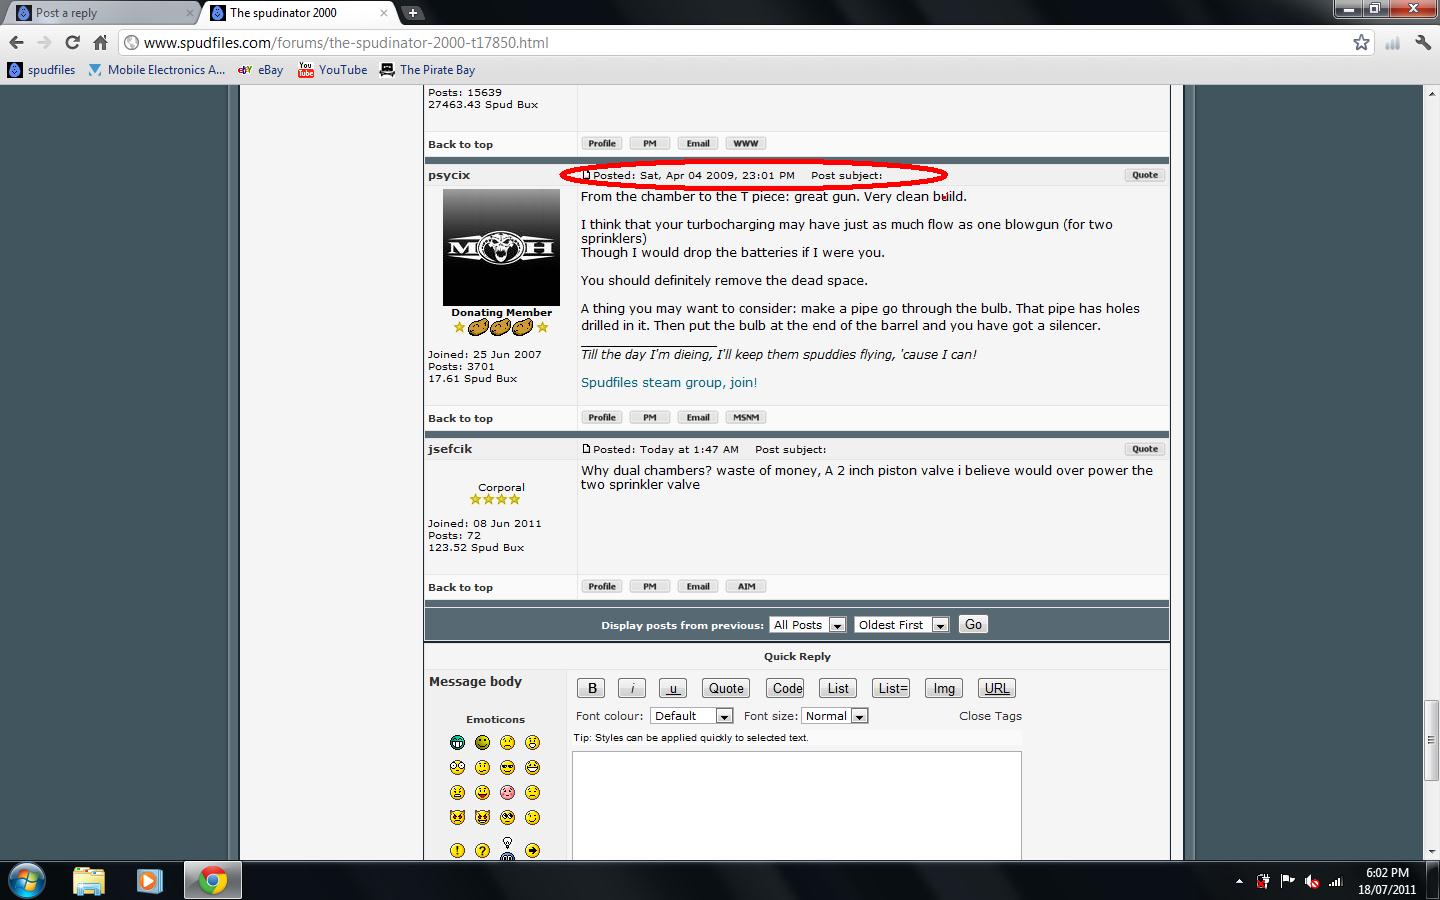1440x900 pixels.
Task: Click the browser back arrow
Action: click(x=16, y=43)
